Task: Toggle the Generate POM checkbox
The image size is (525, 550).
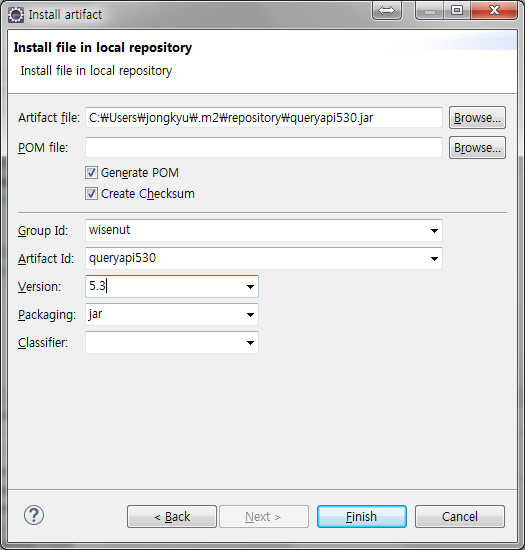Action: 91,173
